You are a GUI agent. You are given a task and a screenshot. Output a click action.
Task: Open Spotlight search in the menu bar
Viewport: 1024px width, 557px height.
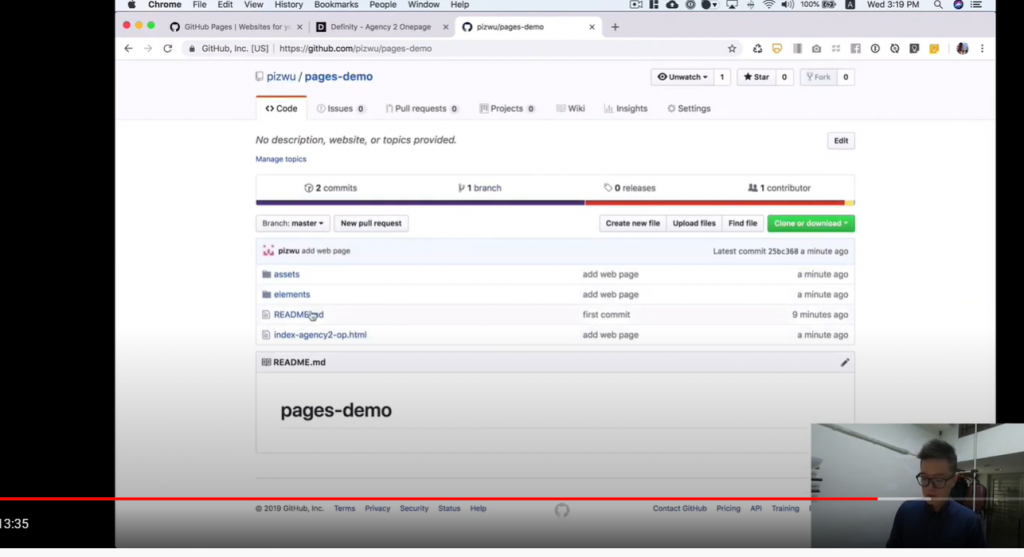(x=938, y=5)
